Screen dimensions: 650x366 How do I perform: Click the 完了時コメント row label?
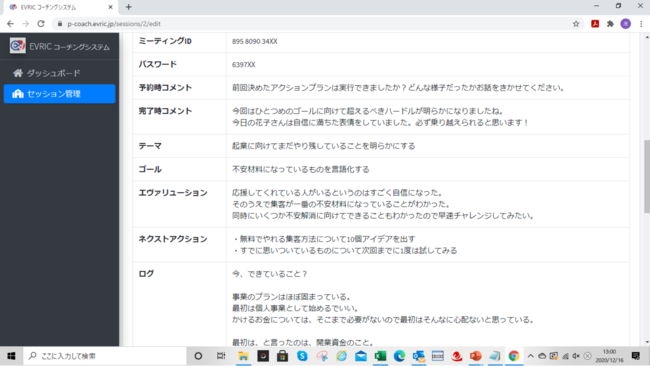[165, 111]
